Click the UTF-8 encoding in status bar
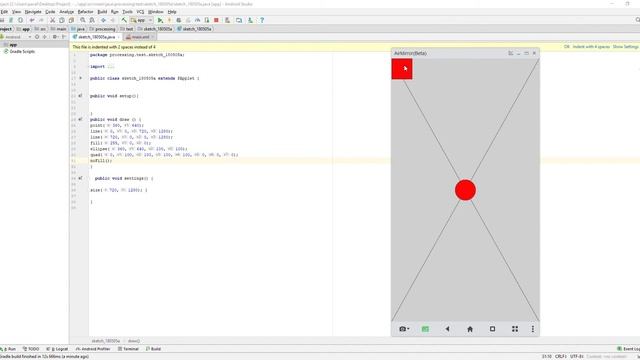 point(576,356)
